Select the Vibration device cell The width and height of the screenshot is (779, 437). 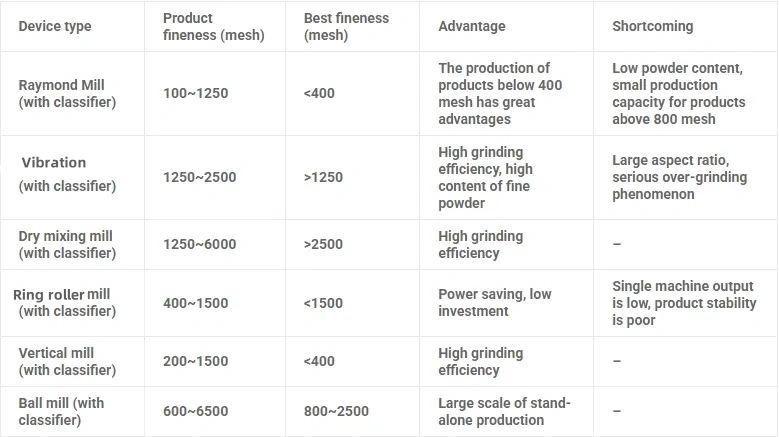(67, 174)
